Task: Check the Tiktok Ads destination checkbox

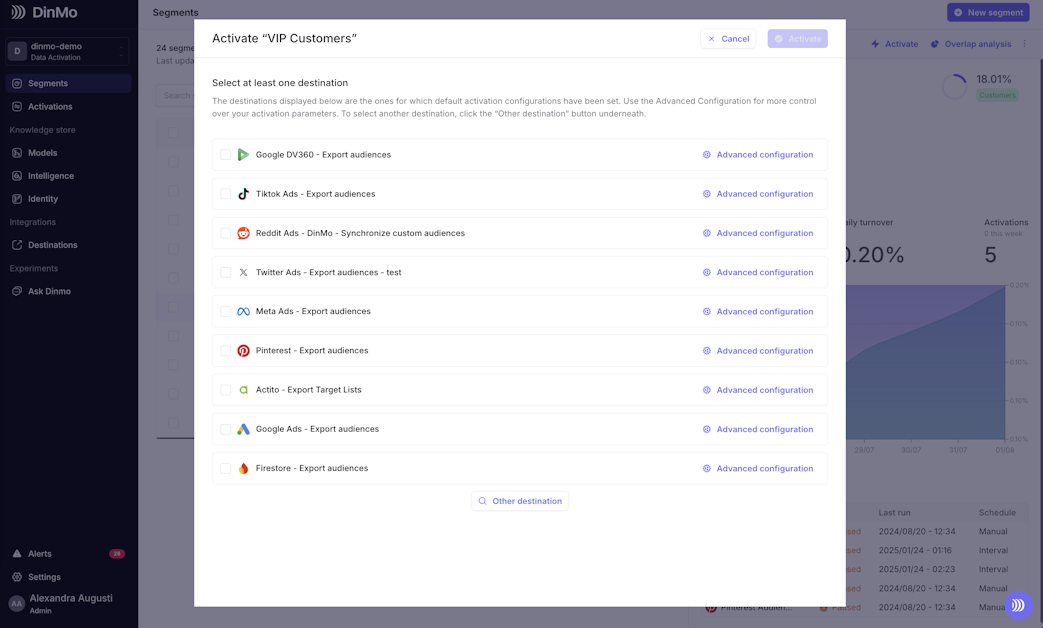Action: (x=225, y=194)
